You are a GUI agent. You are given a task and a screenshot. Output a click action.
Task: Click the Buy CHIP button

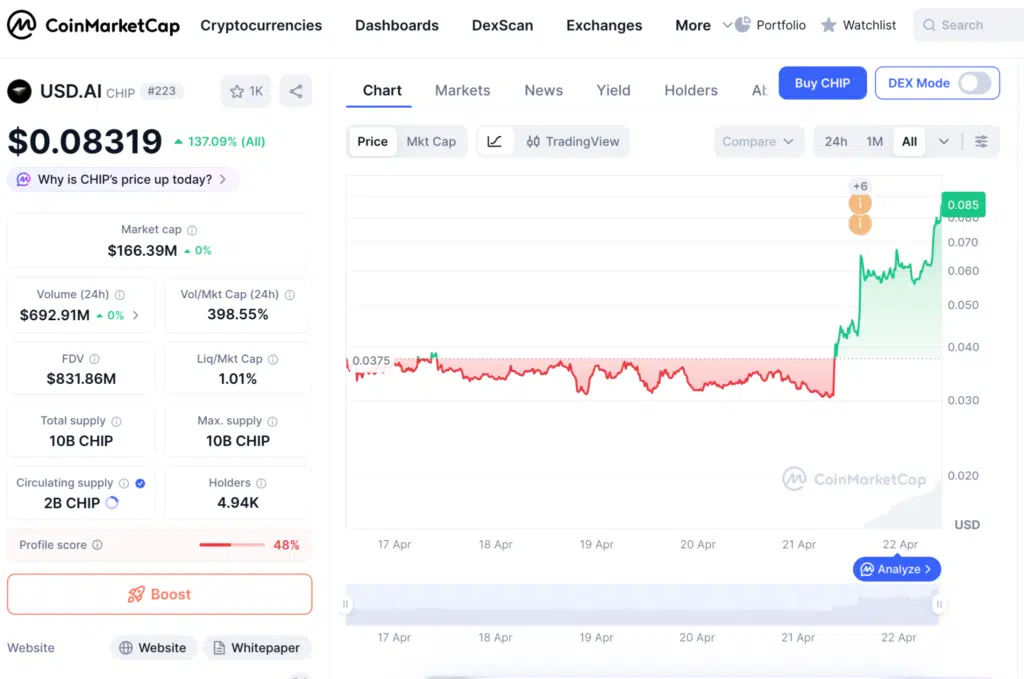pos(822,83)
